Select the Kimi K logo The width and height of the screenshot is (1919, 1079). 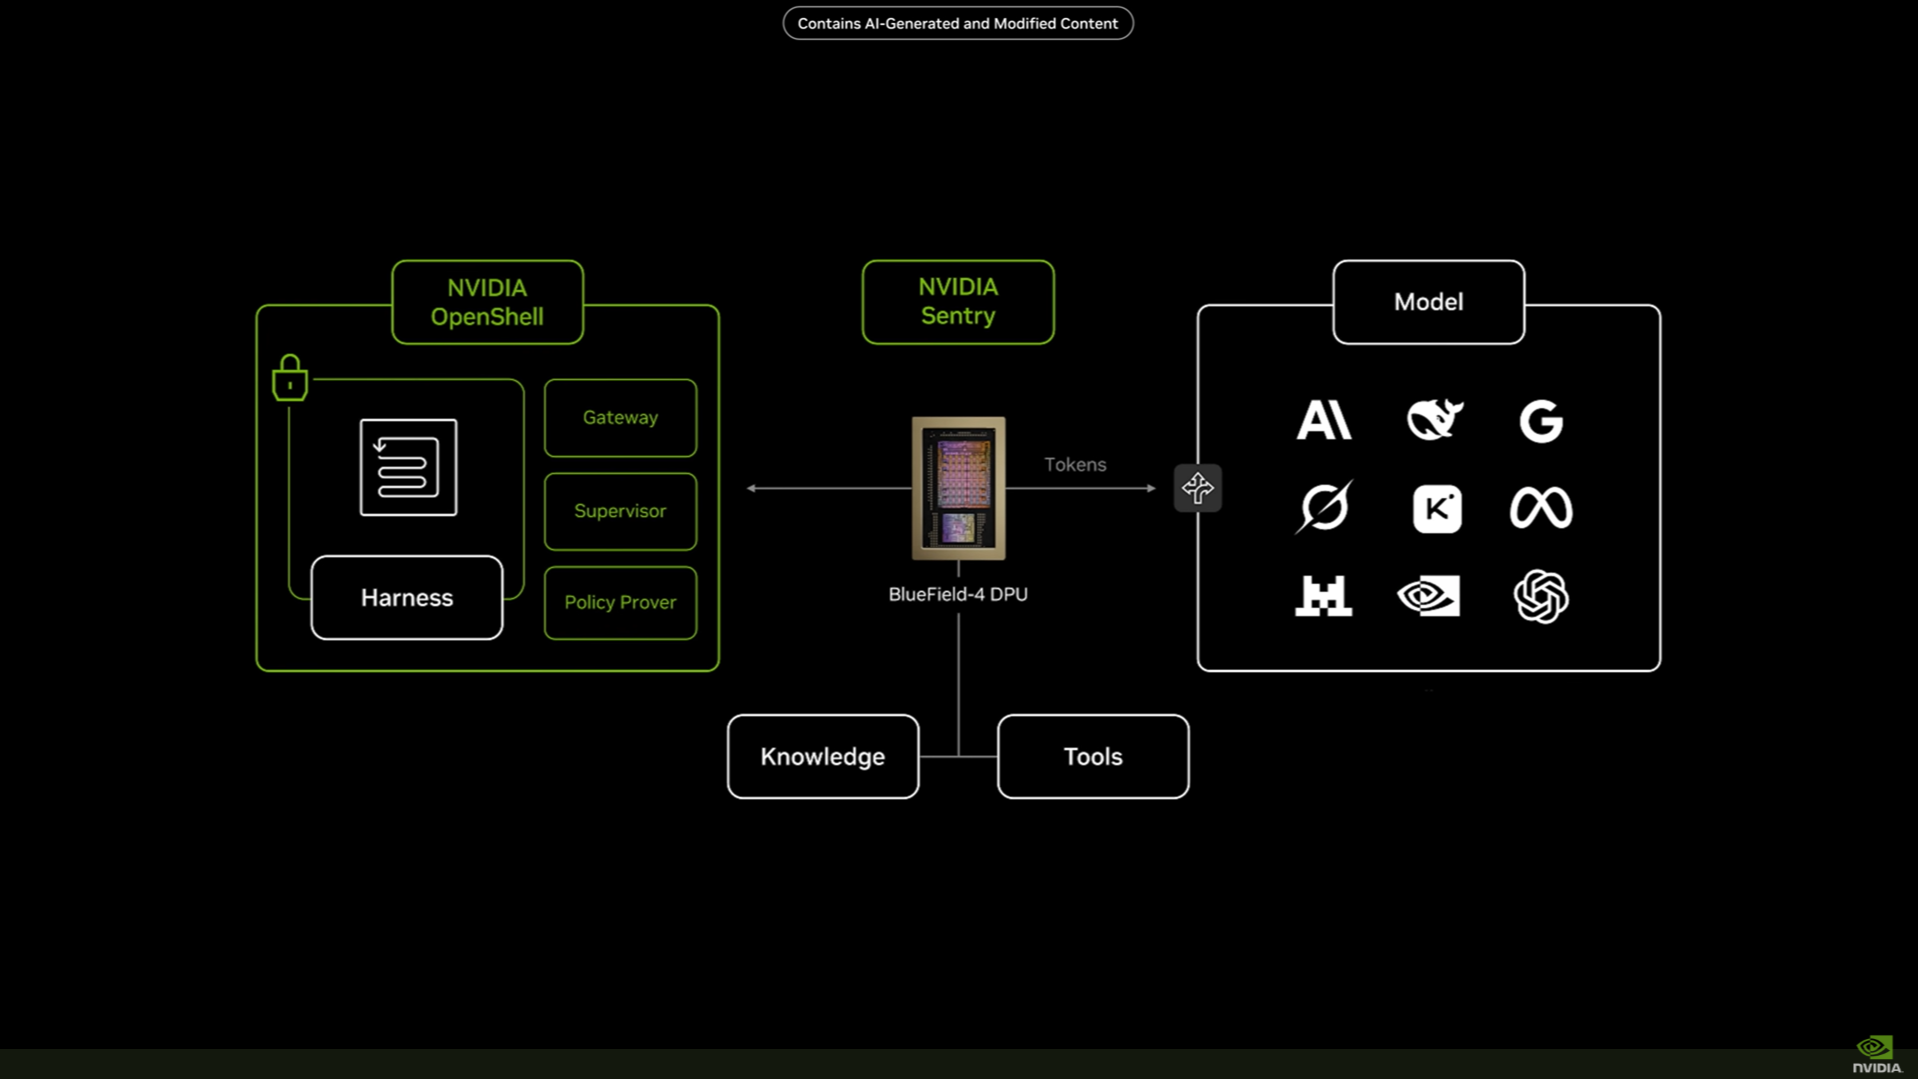pos(1437,508)
